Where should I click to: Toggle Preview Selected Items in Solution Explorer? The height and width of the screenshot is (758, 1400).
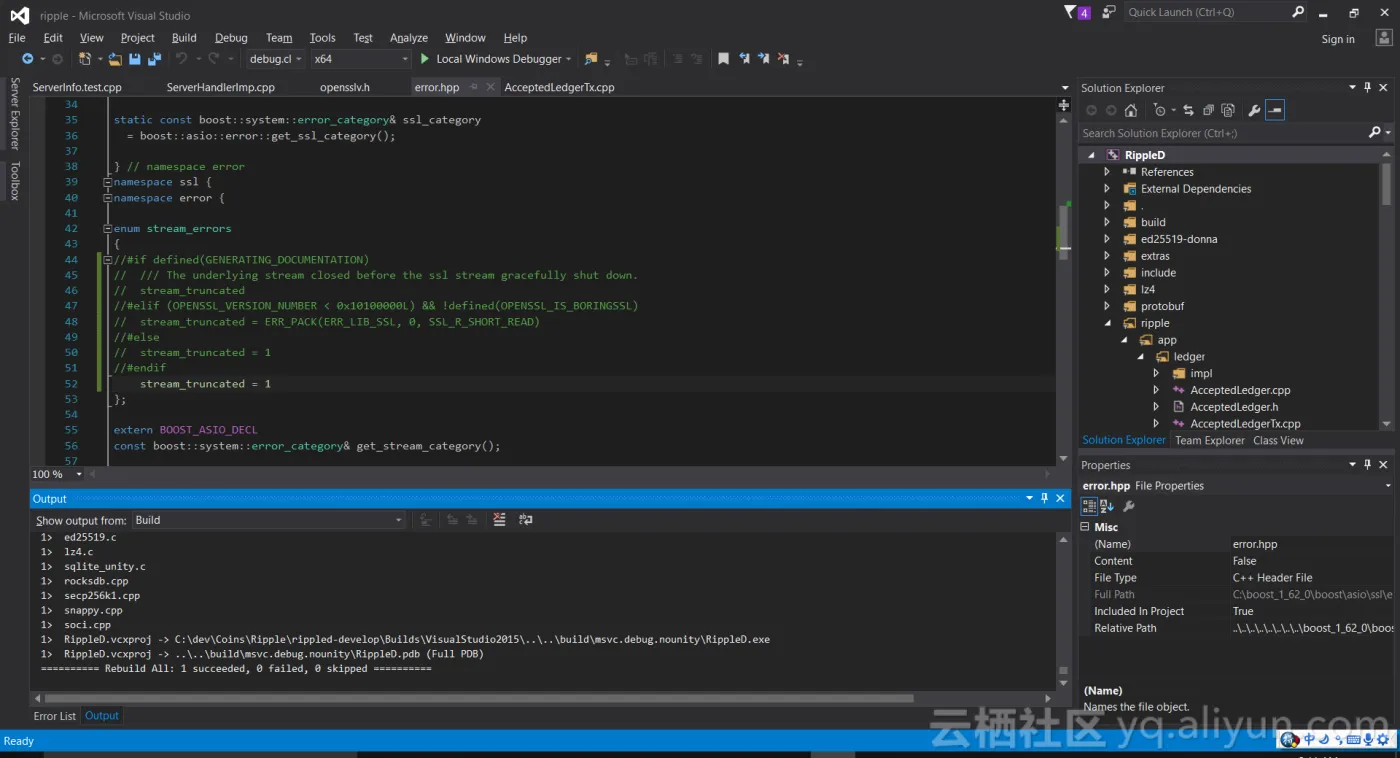point(1275,111)
